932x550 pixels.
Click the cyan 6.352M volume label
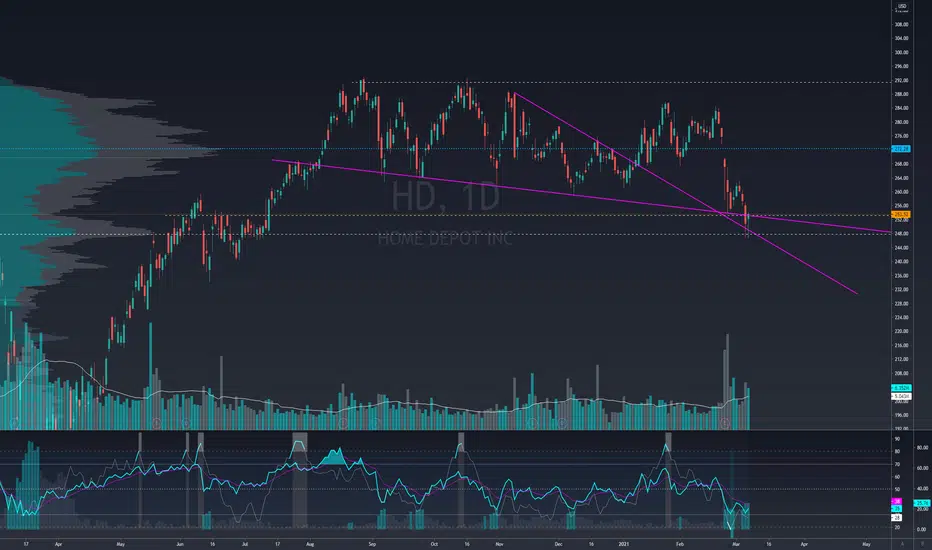(x=901, y=388)
